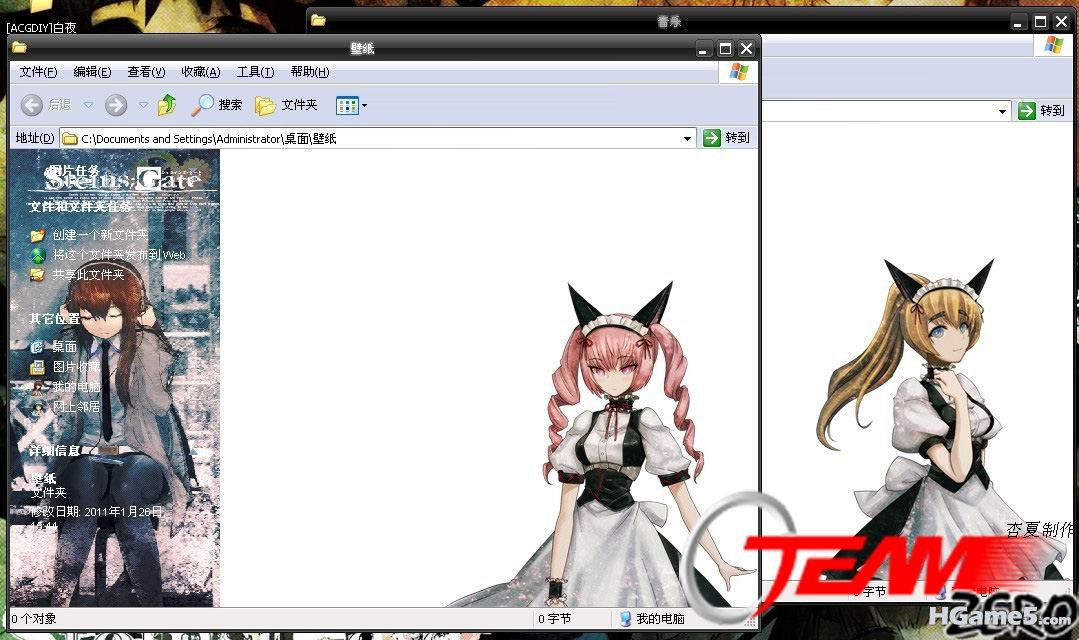Viewport: 1079px width, 640px height.
Task: Click 转到 Go button in background window
Action: point(1042,111)
